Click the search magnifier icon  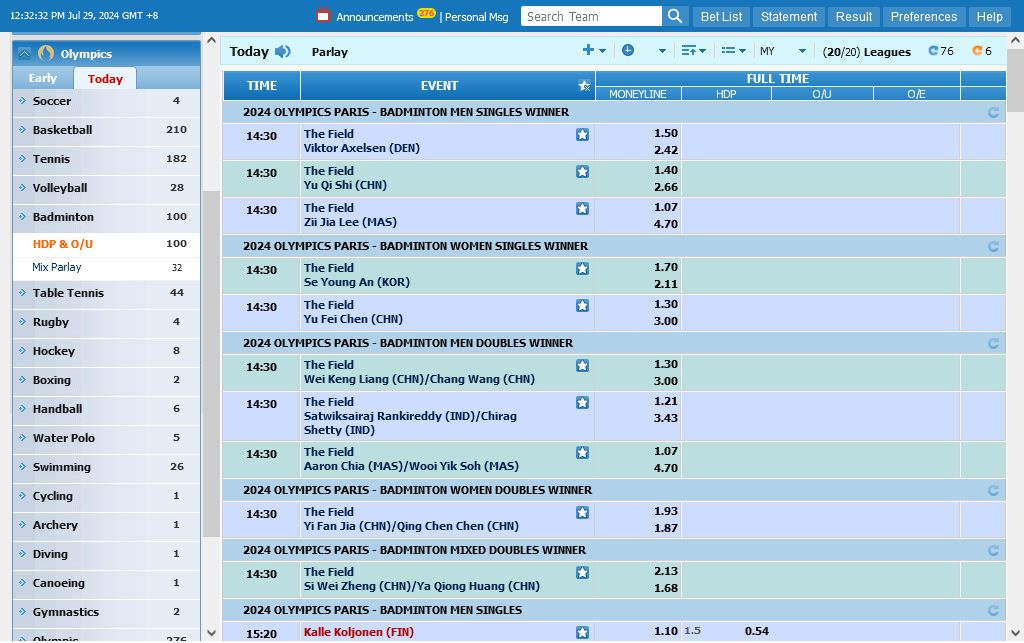tap(676, 16)
